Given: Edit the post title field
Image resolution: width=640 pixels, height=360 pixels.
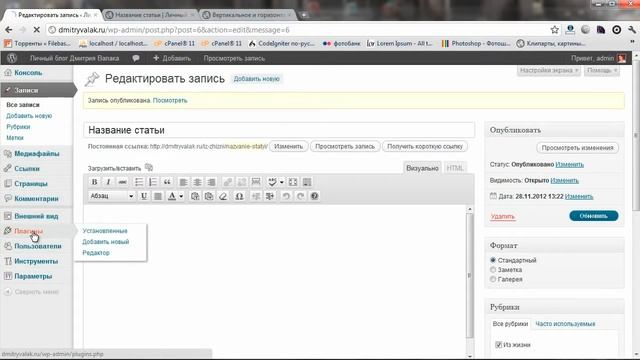Looking at the screenshot, I should coord(279,130).
